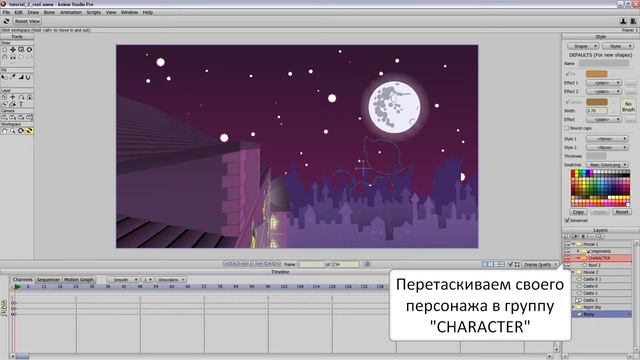Viewport: 640px width, 360px height.
Task: Open the Style 2 dropdown
Action: click(x=607, y=147)
